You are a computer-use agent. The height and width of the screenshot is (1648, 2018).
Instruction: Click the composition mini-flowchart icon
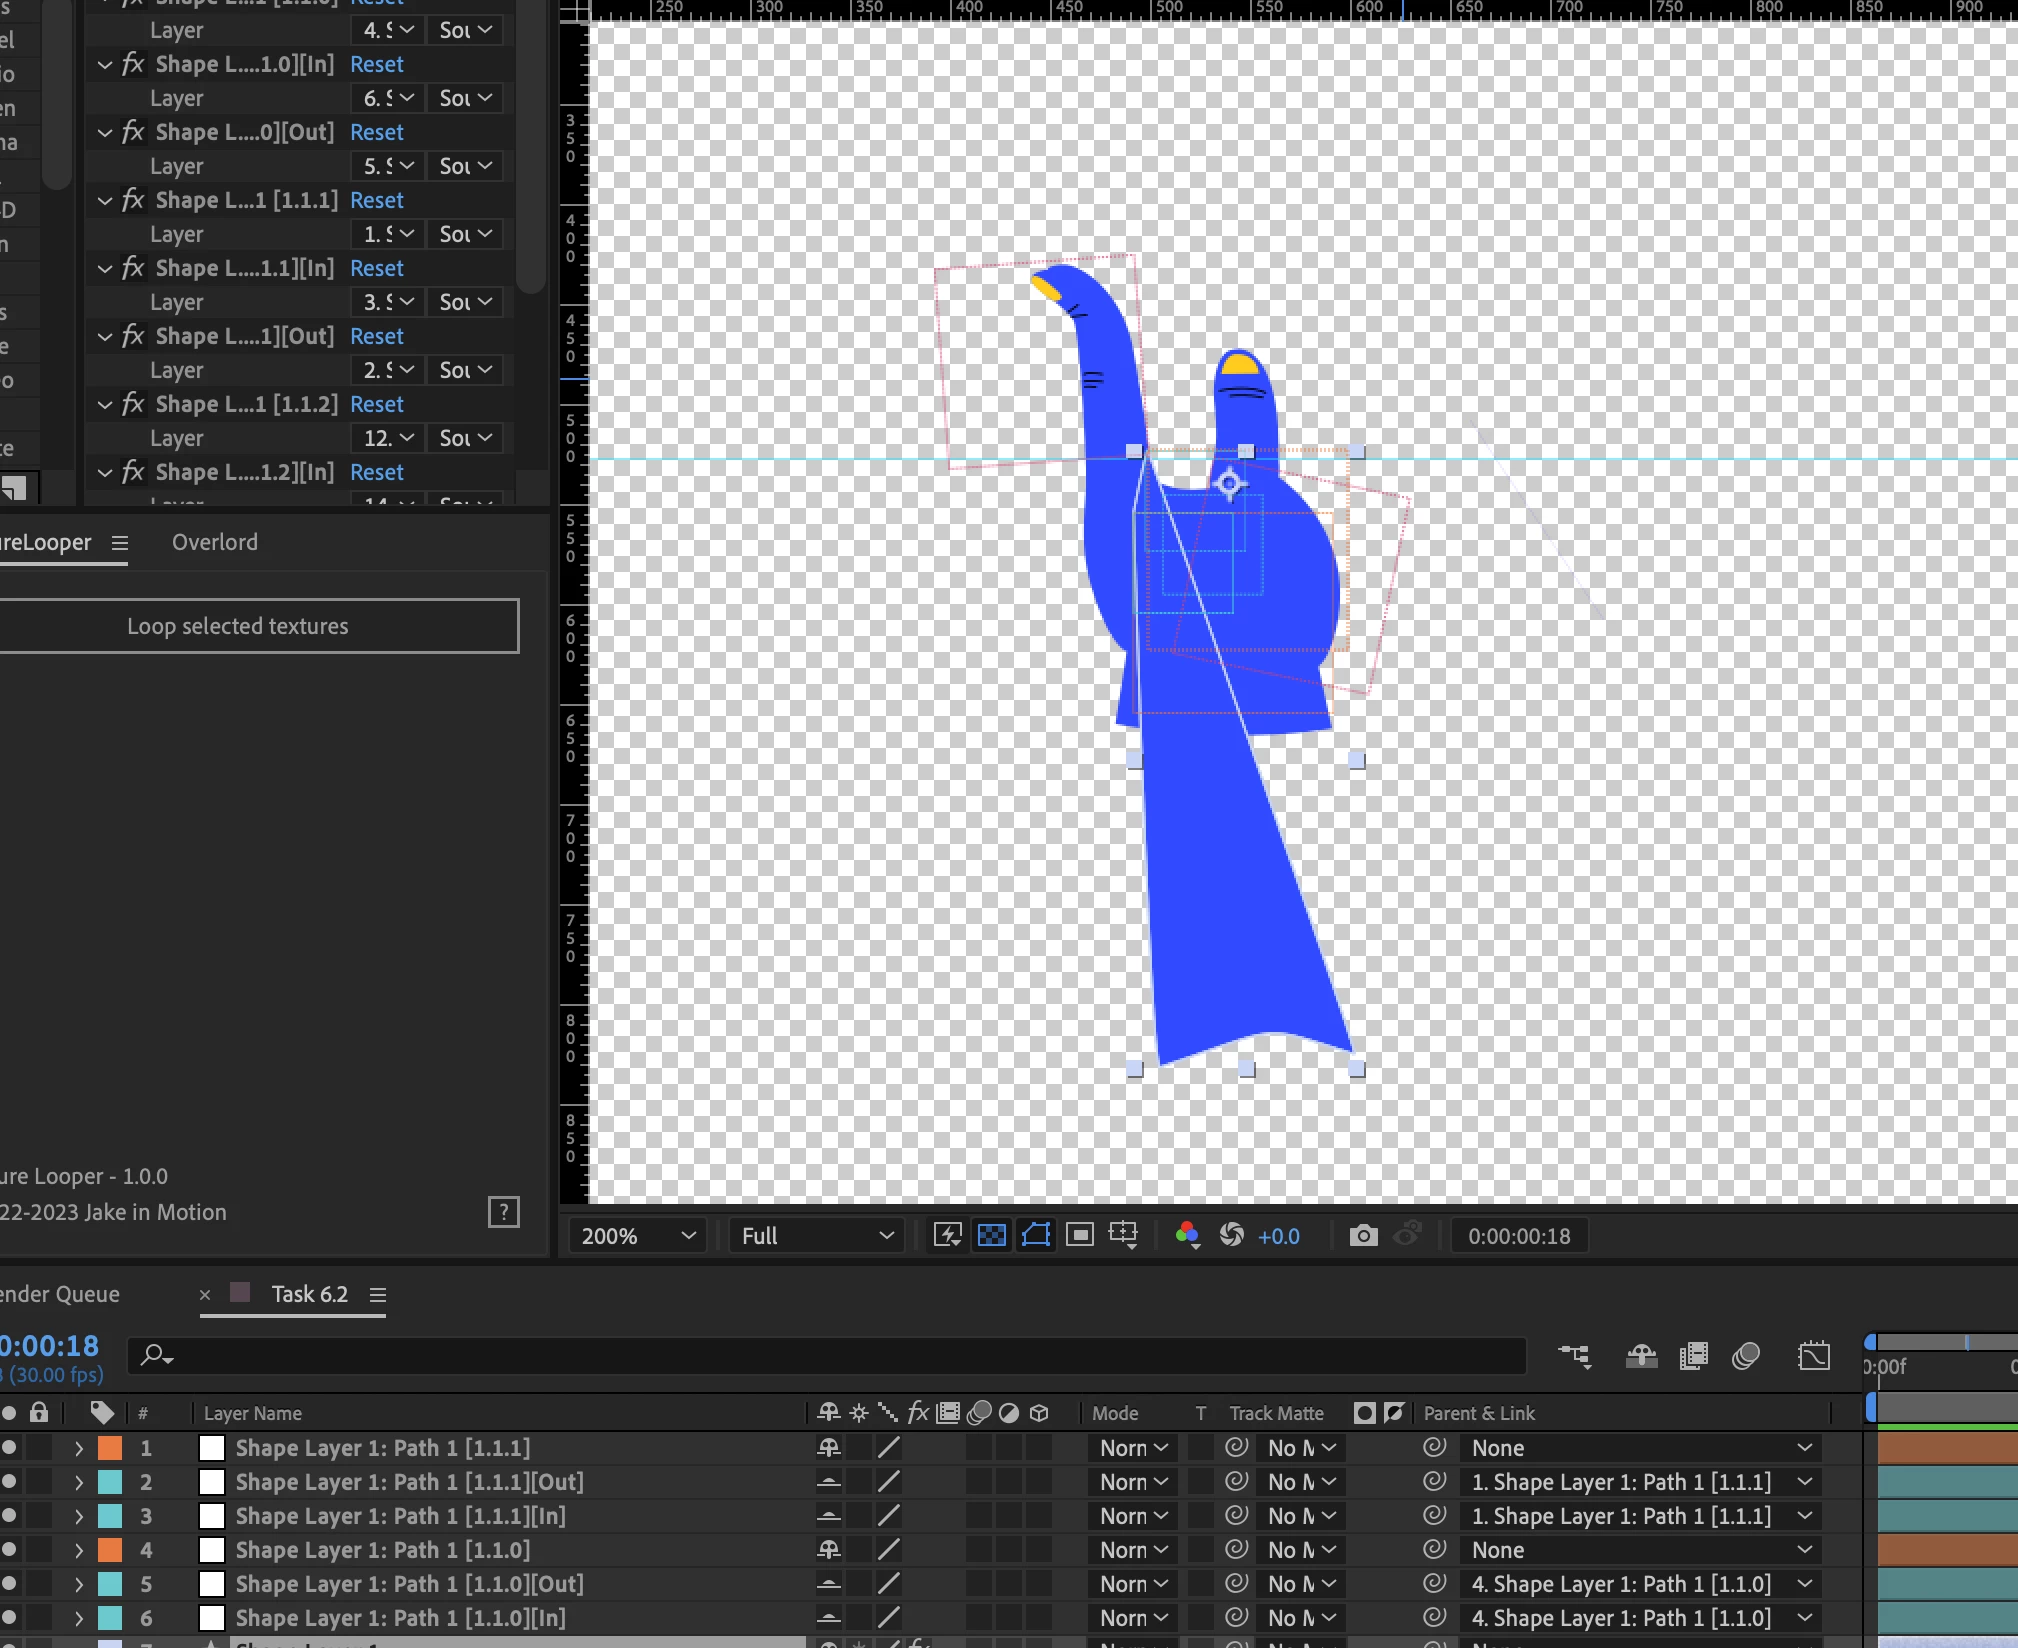click(x=1575, y=1356)
